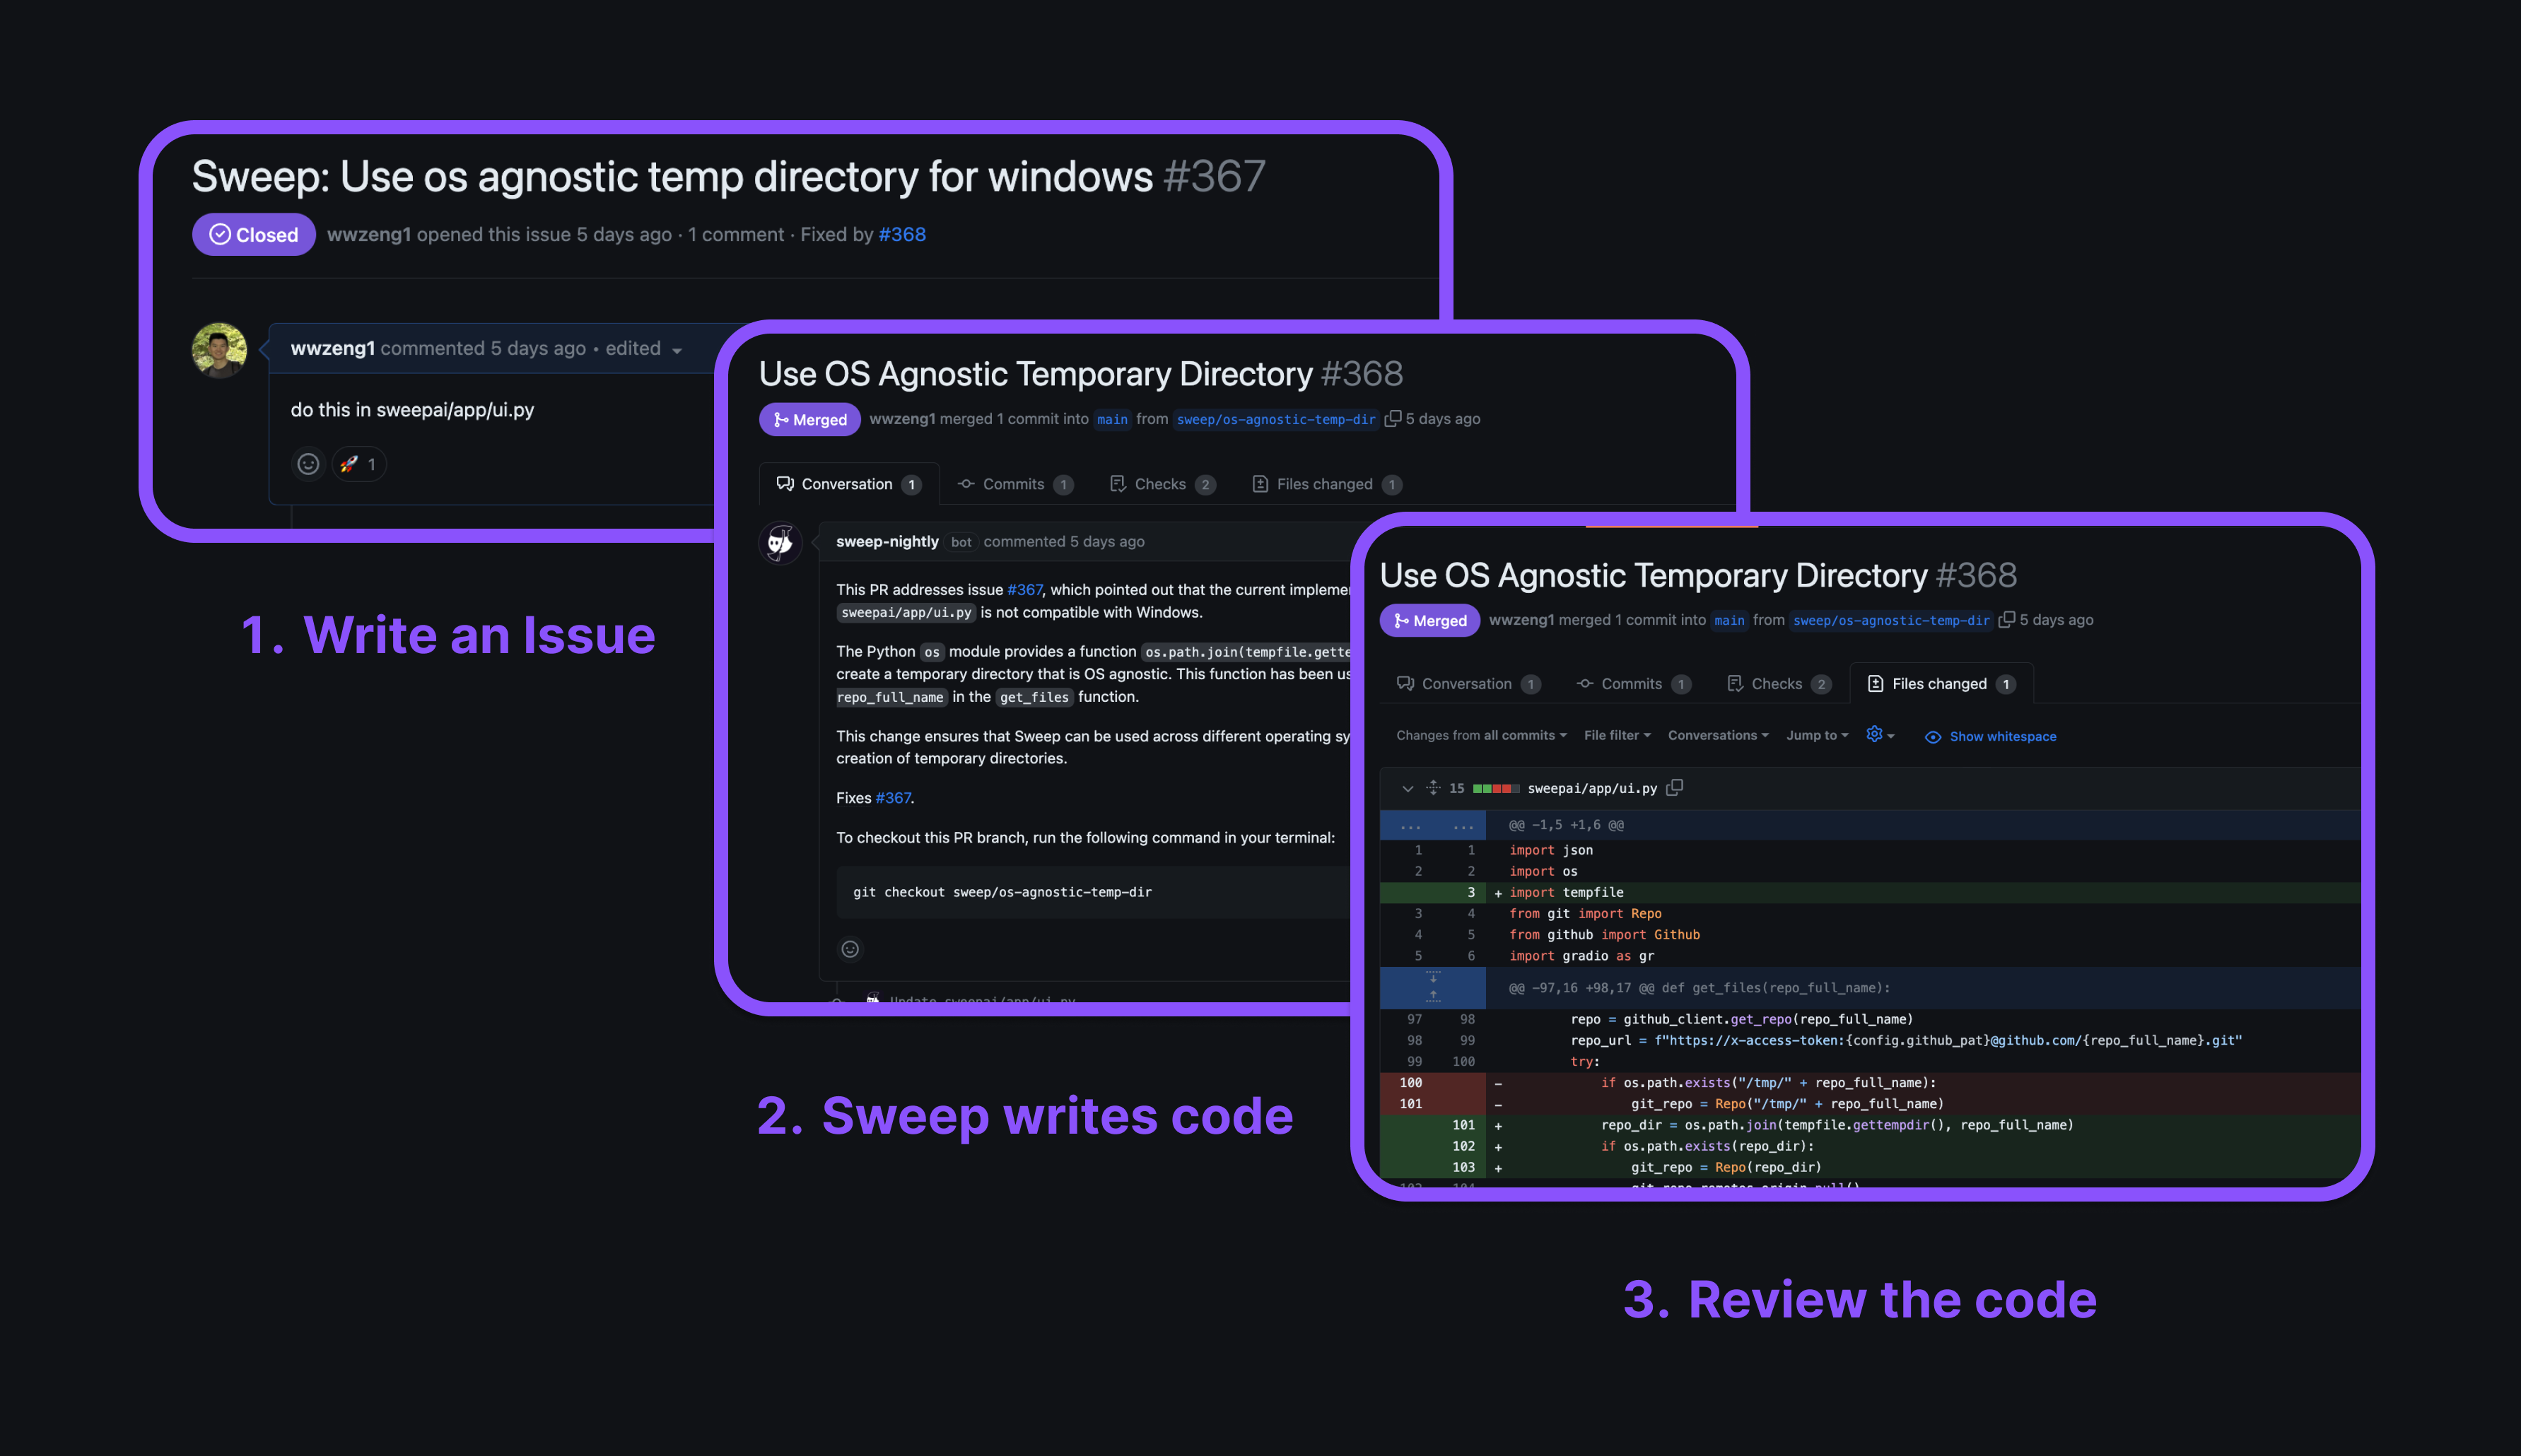Click the main branch label in the middle PR window
2521x1456 pixels.
click(x=1112, y=419)
